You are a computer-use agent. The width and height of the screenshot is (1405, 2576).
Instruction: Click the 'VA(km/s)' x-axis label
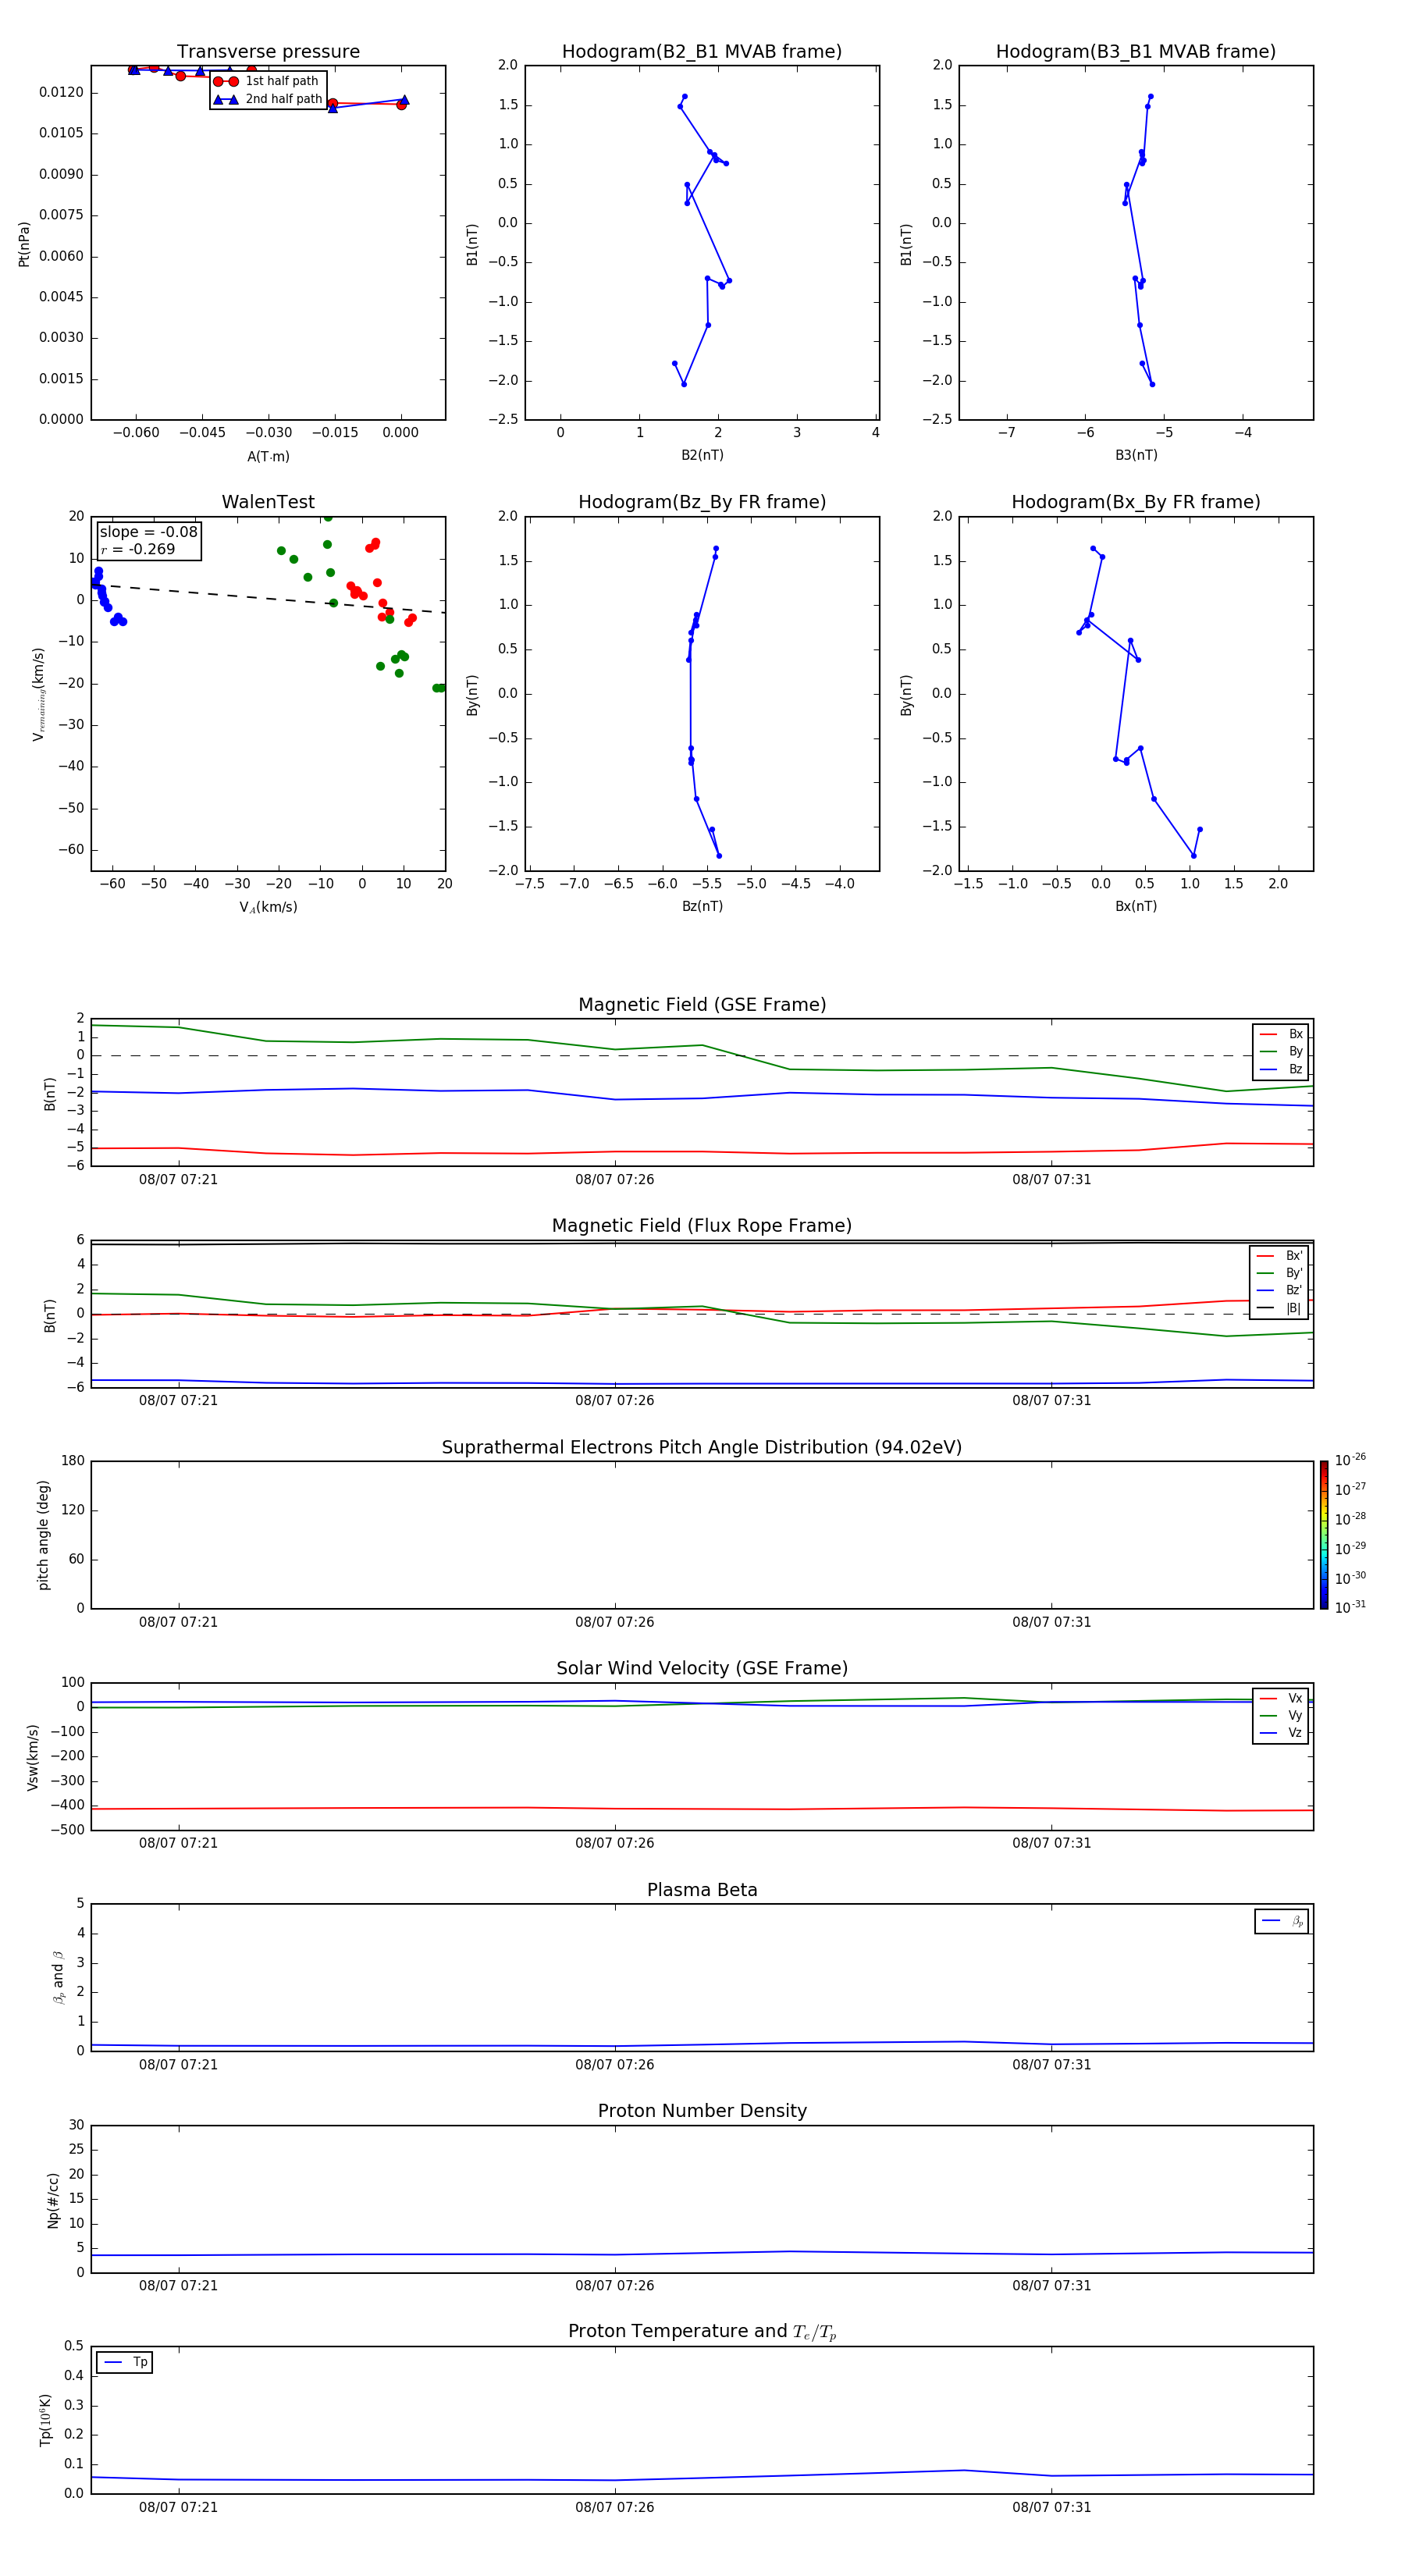tap(268, 907)
